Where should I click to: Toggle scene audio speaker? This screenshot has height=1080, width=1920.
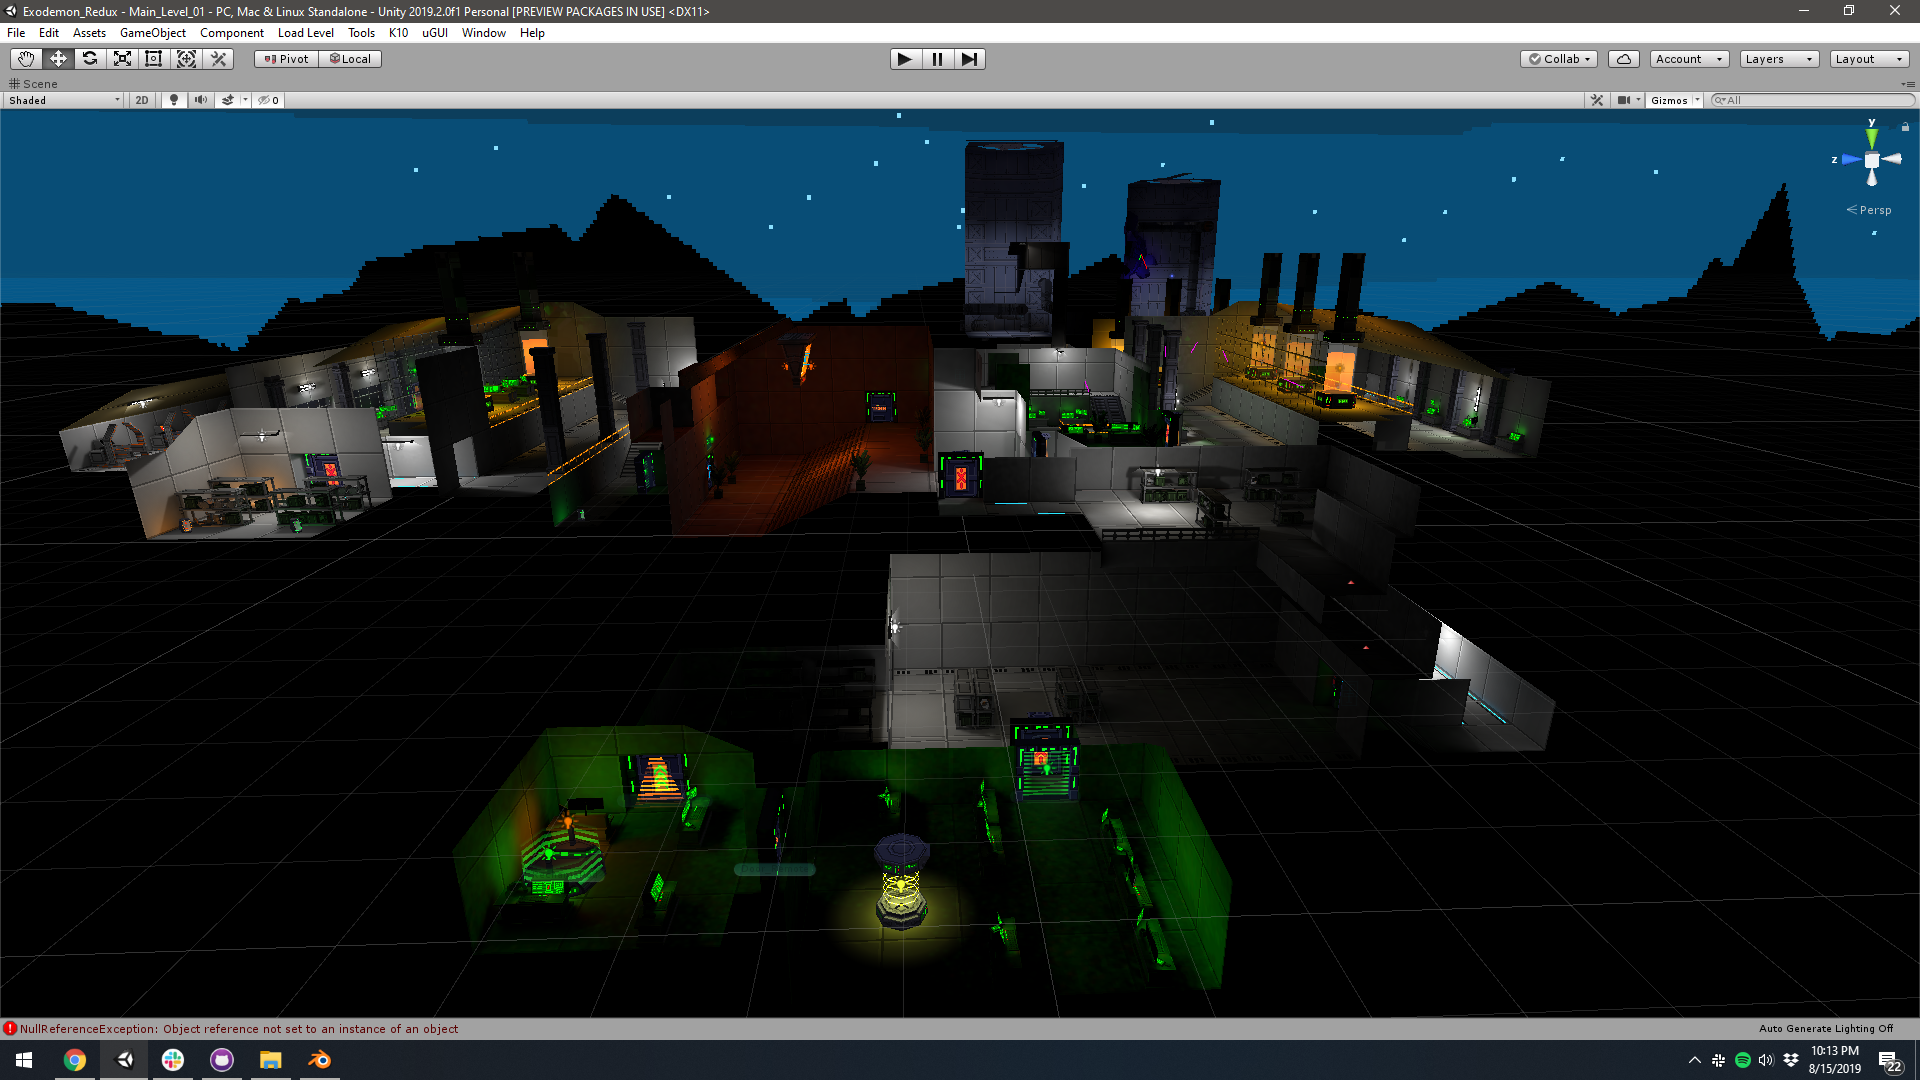(x=201, y=100)
